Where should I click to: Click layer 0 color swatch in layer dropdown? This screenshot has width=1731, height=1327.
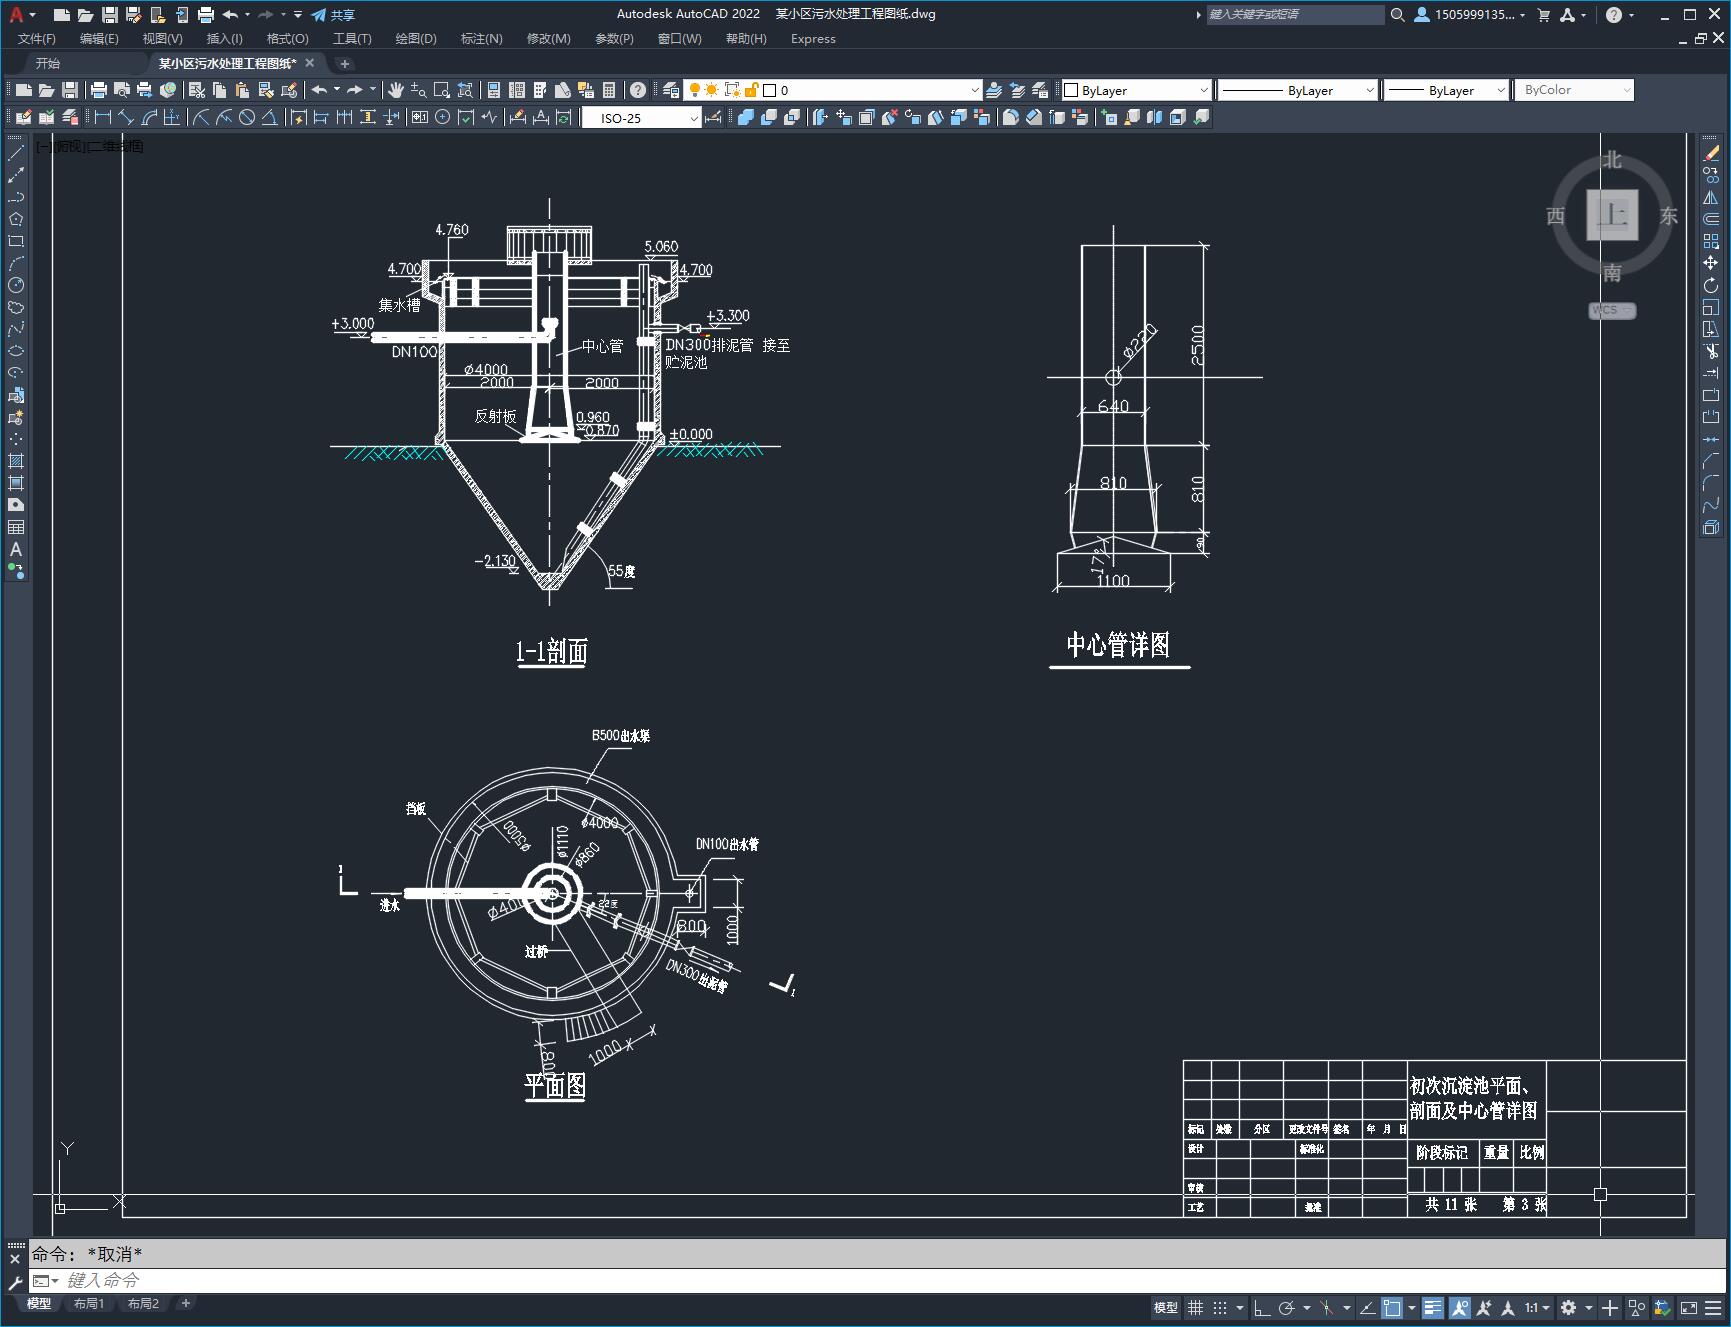click(770, 90)
